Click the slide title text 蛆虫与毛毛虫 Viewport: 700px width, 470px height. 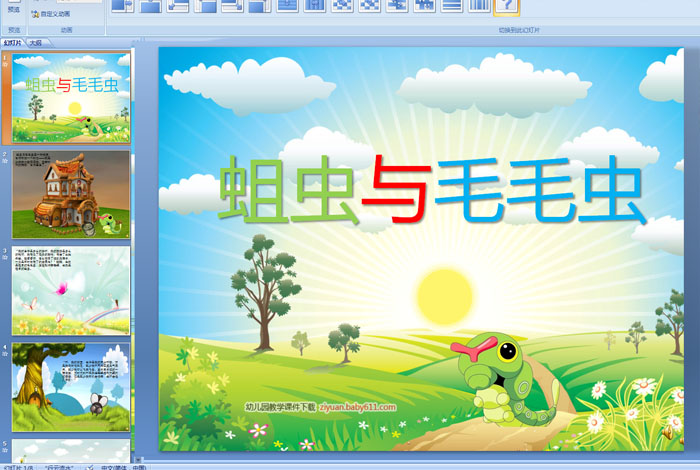pos(432,189)
